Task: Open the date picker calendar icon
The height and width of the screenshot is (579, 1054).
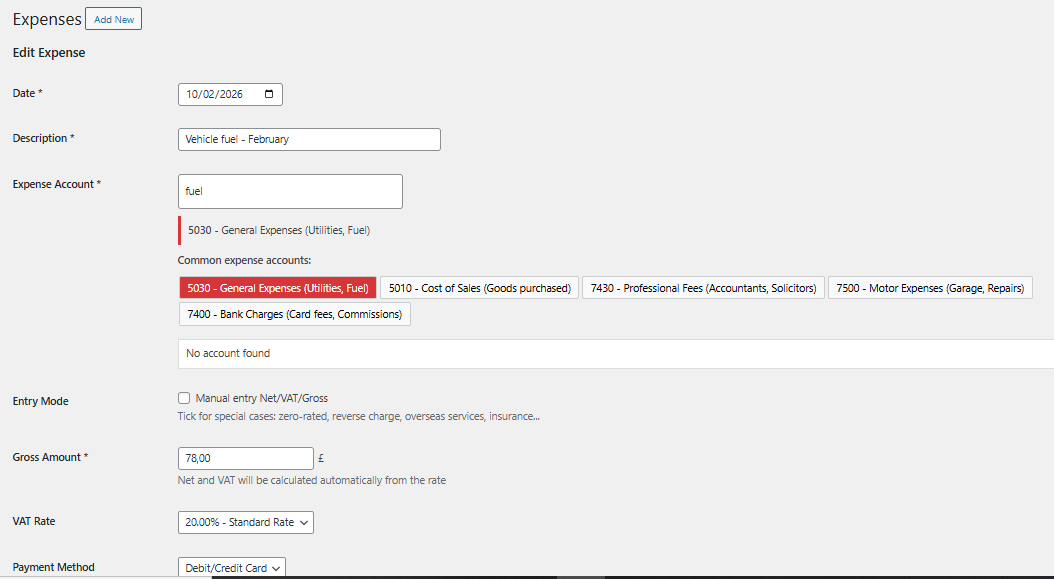Action: (266, 93)
